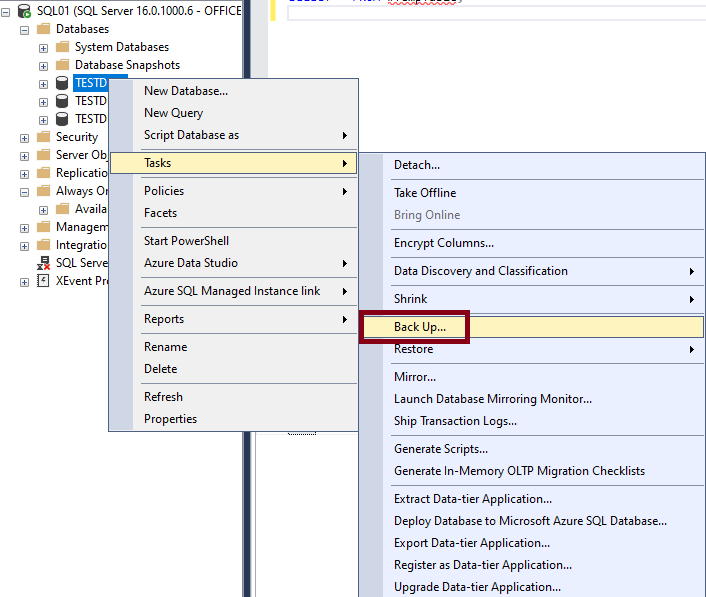
Task: Select Deploy Database to Microsoft Azure SQL Database...
Action: pyautogui.click(x=533, y=521)
